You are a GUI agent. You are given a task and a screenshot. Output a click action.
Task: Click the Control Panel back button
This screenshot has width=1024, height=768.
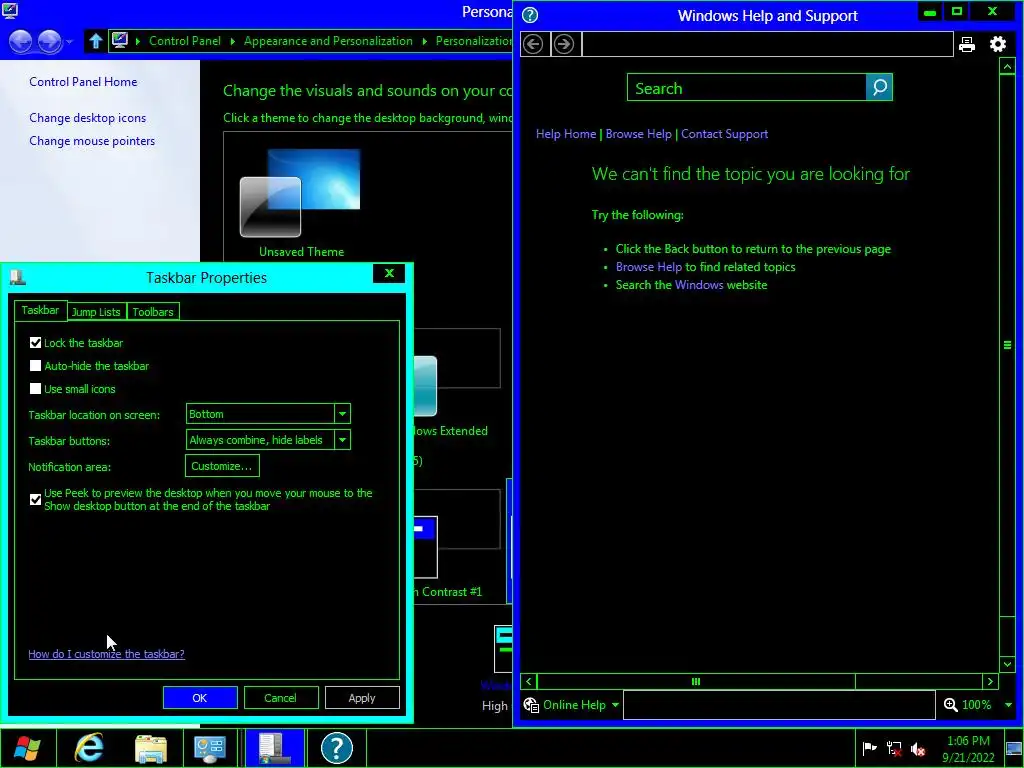point(20,41)
